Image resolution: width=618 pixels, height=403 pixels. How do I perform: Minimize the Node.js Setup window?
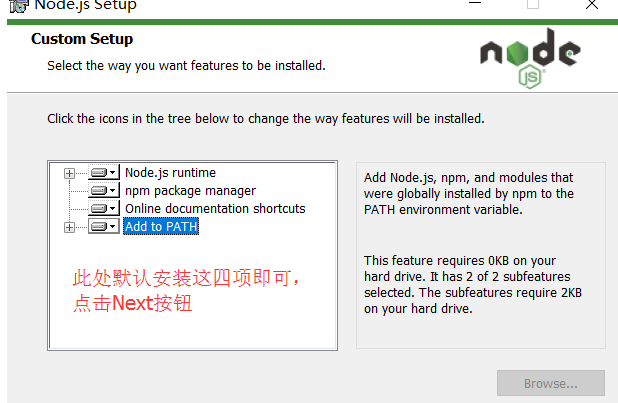coord(477,5)
